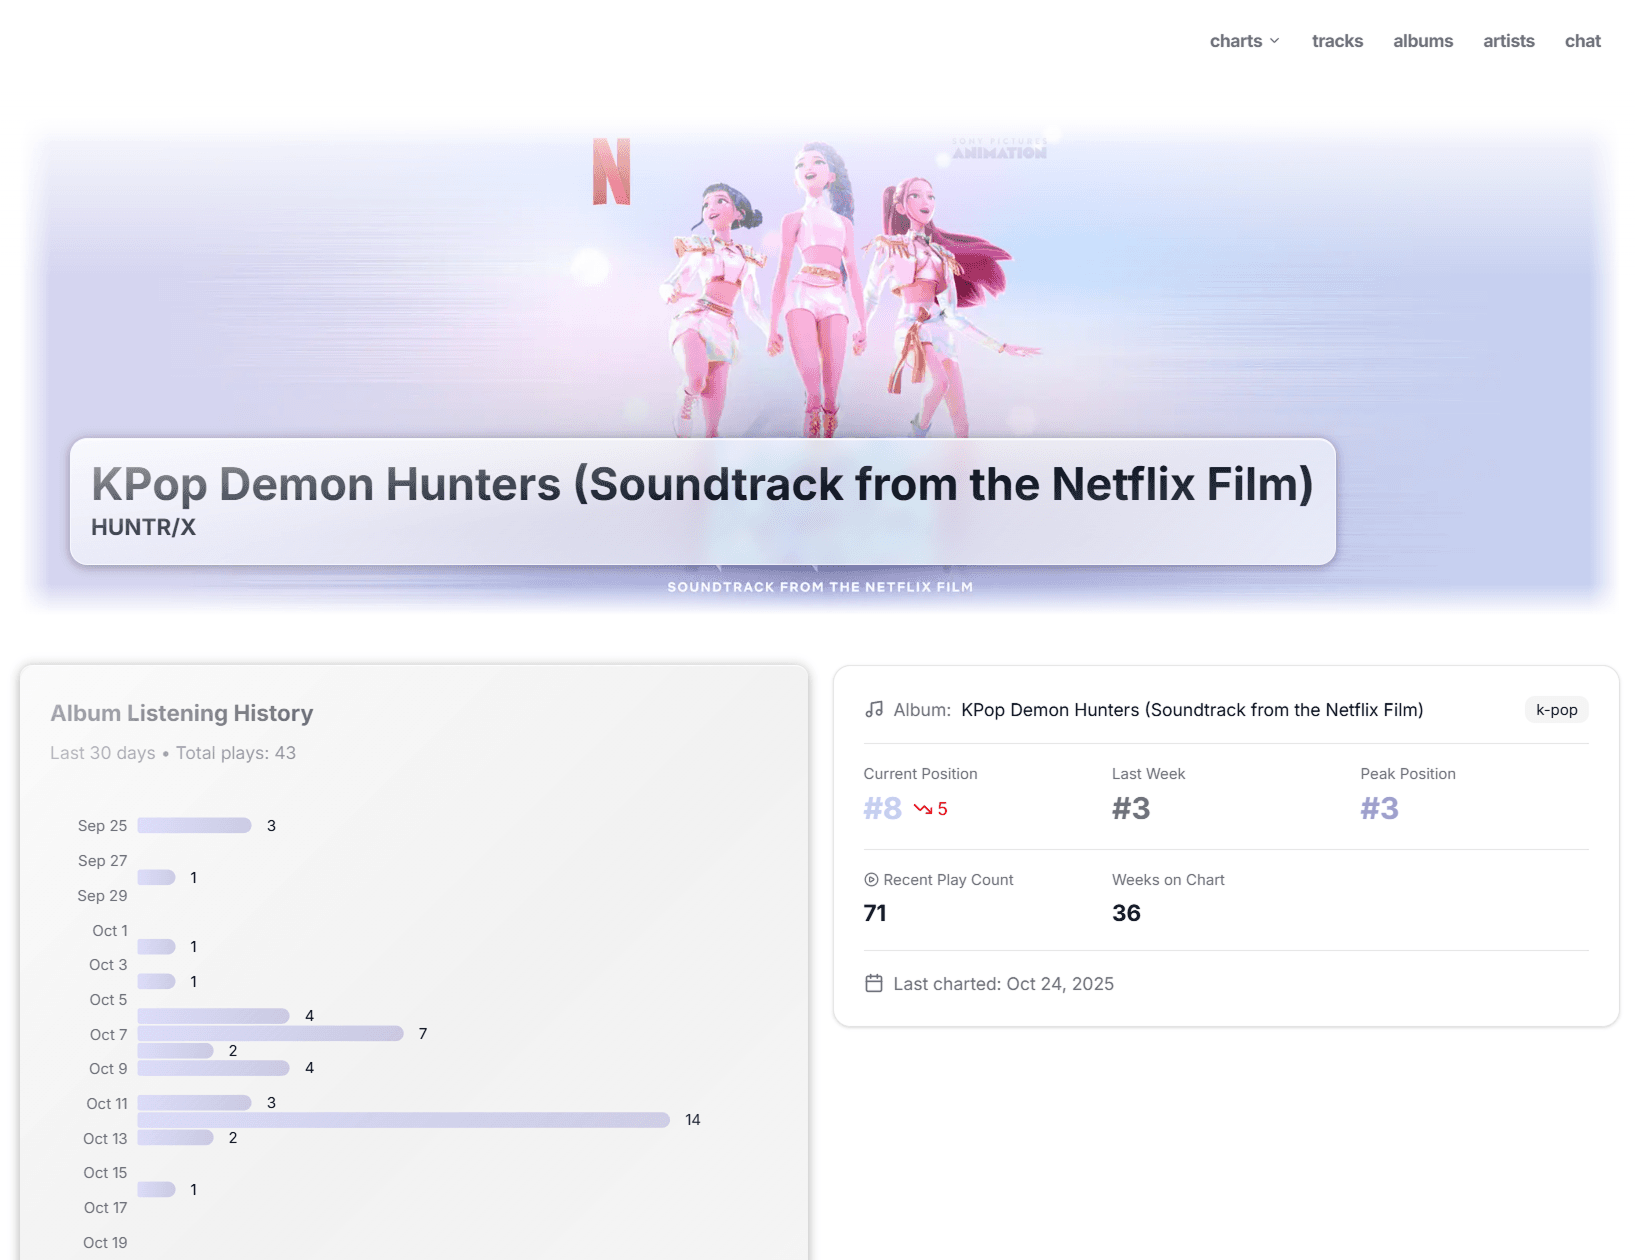Navigate to the albums page

(1422, 41)
